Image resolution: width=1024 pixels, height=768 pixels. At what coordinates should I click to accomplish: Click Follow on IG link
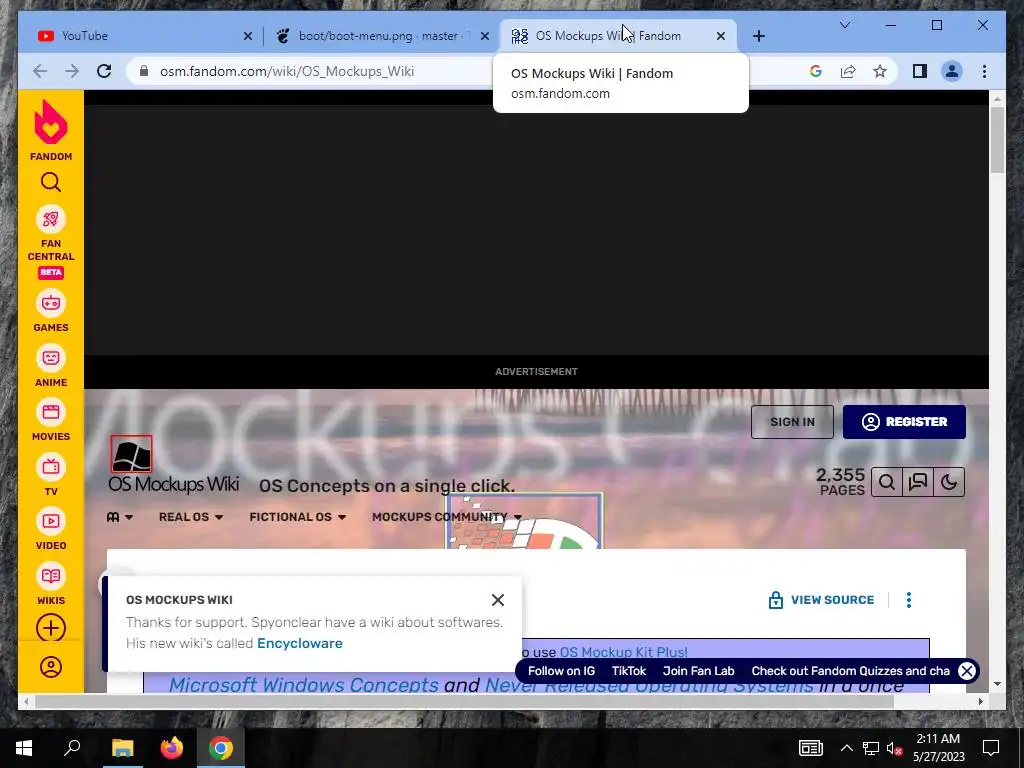[562, 671]
